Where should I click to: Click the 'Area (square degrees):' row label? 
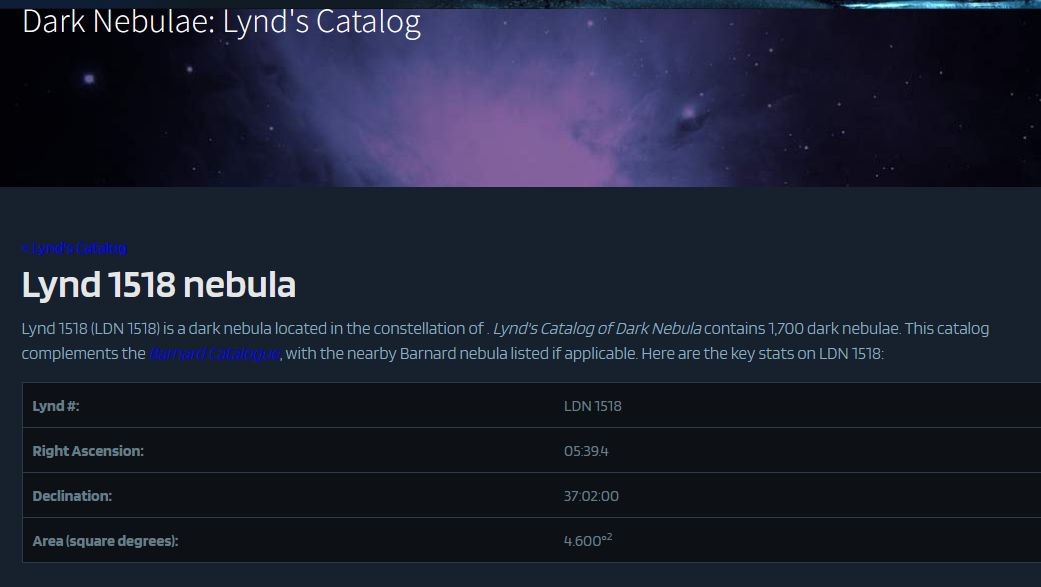[x=105, y=541]
